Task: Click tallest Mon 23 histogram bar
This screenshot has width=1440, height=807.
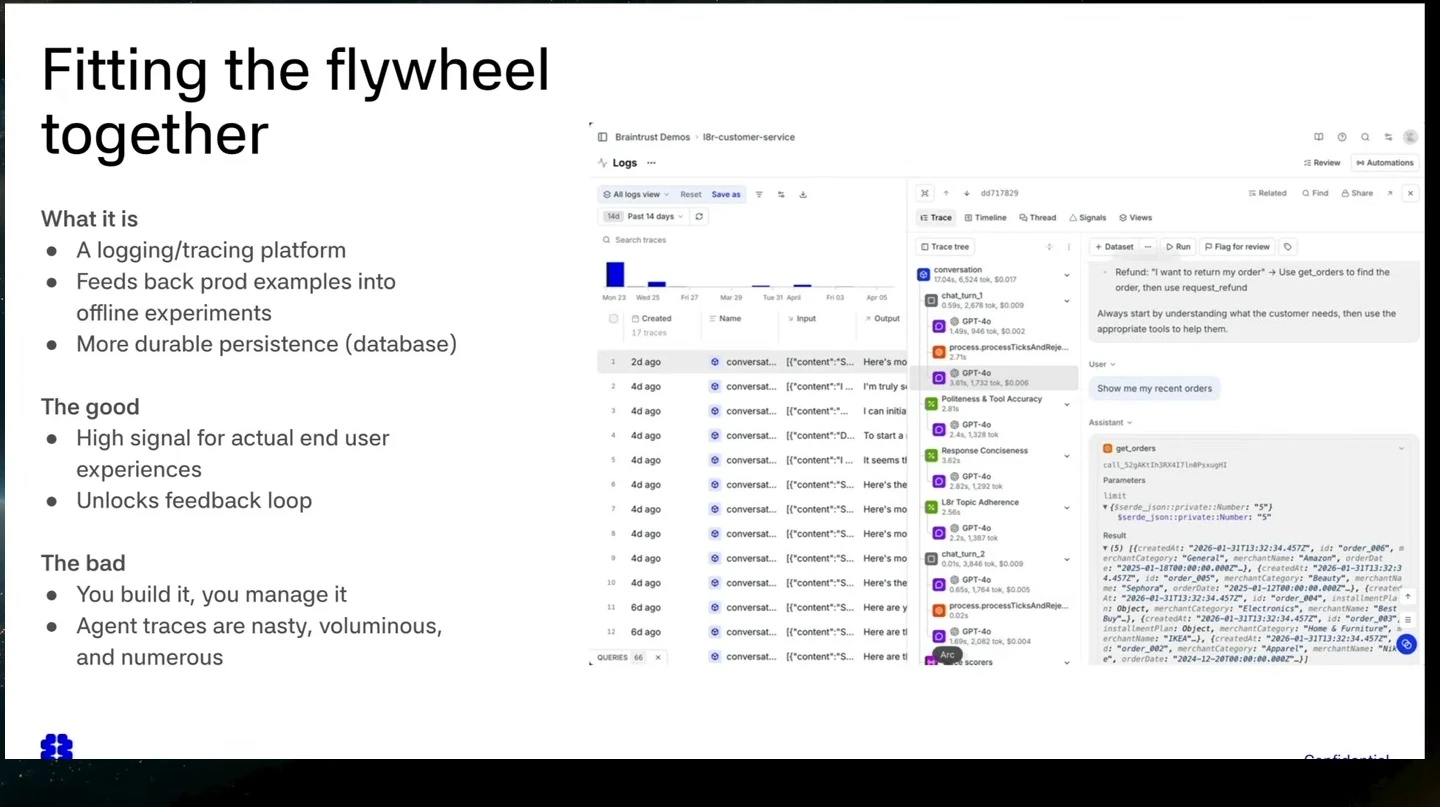Action: click(615, 274)
